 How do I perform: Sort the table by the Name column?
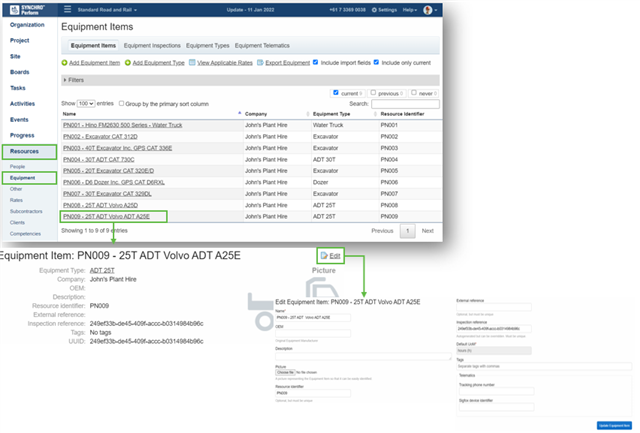click(151, 114)
